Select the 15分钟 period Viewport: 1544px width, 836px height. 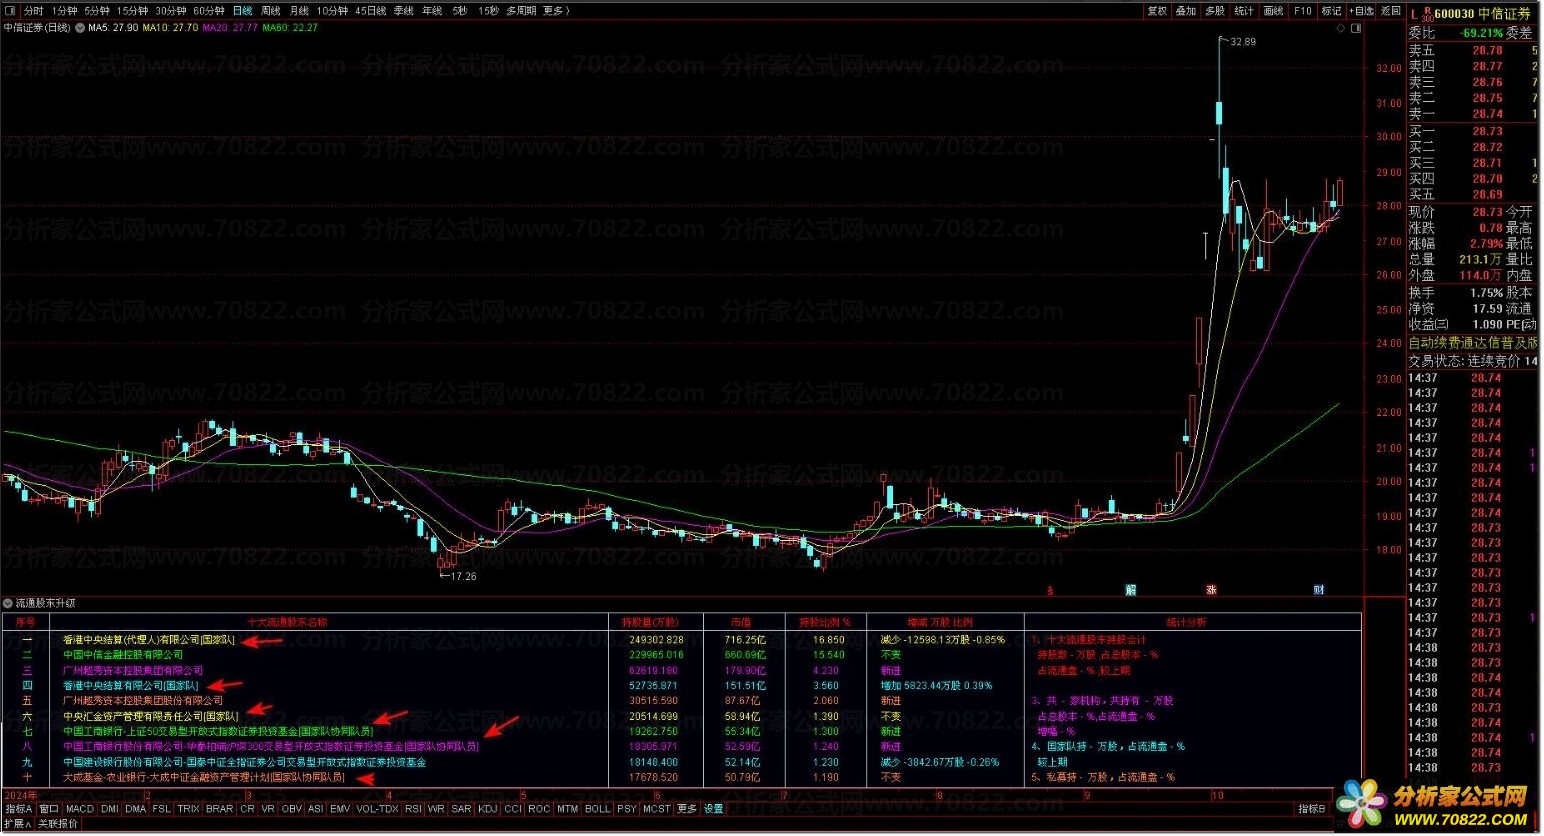(132, 11)
